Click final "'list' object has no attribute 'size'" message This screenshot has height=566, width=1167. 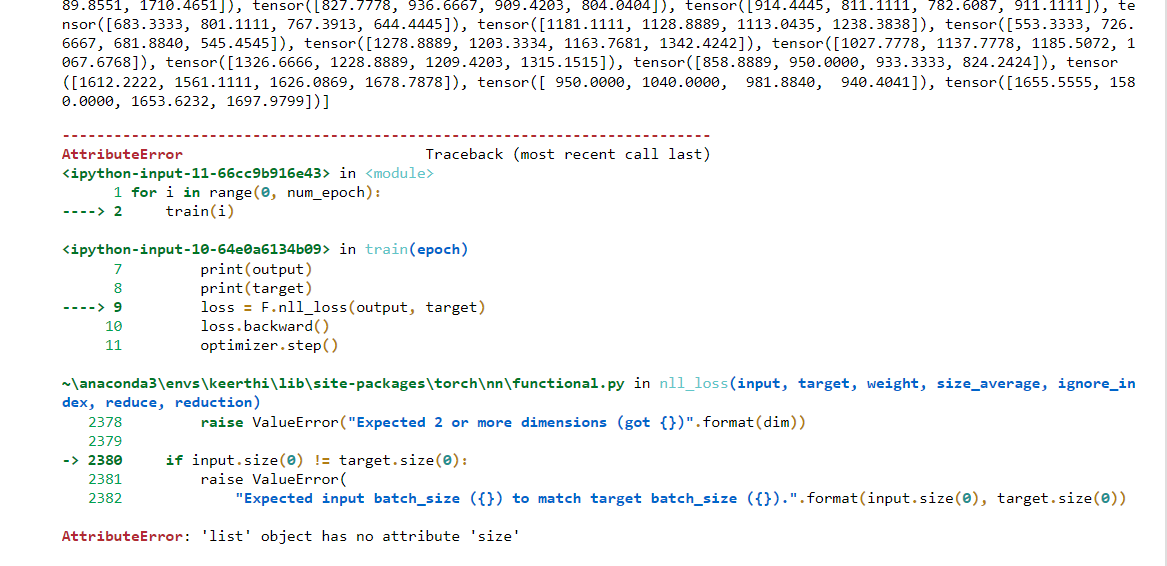click(360, 536)
